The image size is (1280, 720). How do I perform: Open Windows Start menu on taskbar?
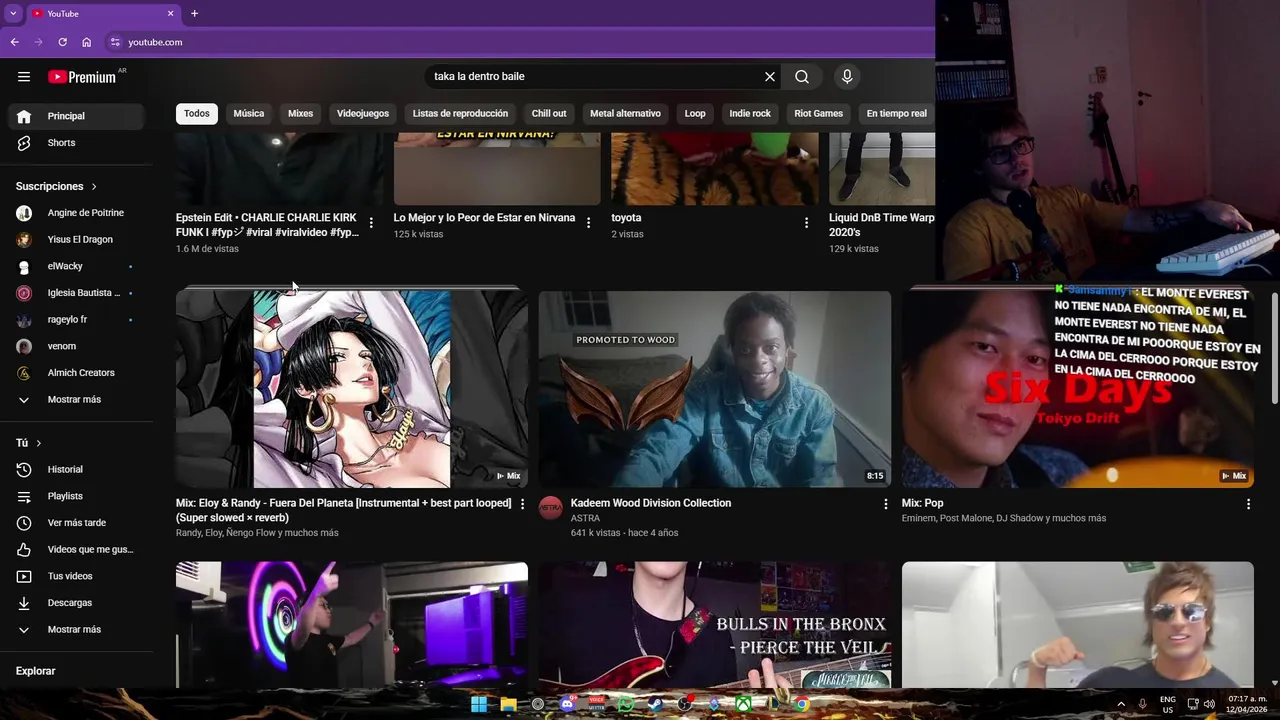click(479, 704)
